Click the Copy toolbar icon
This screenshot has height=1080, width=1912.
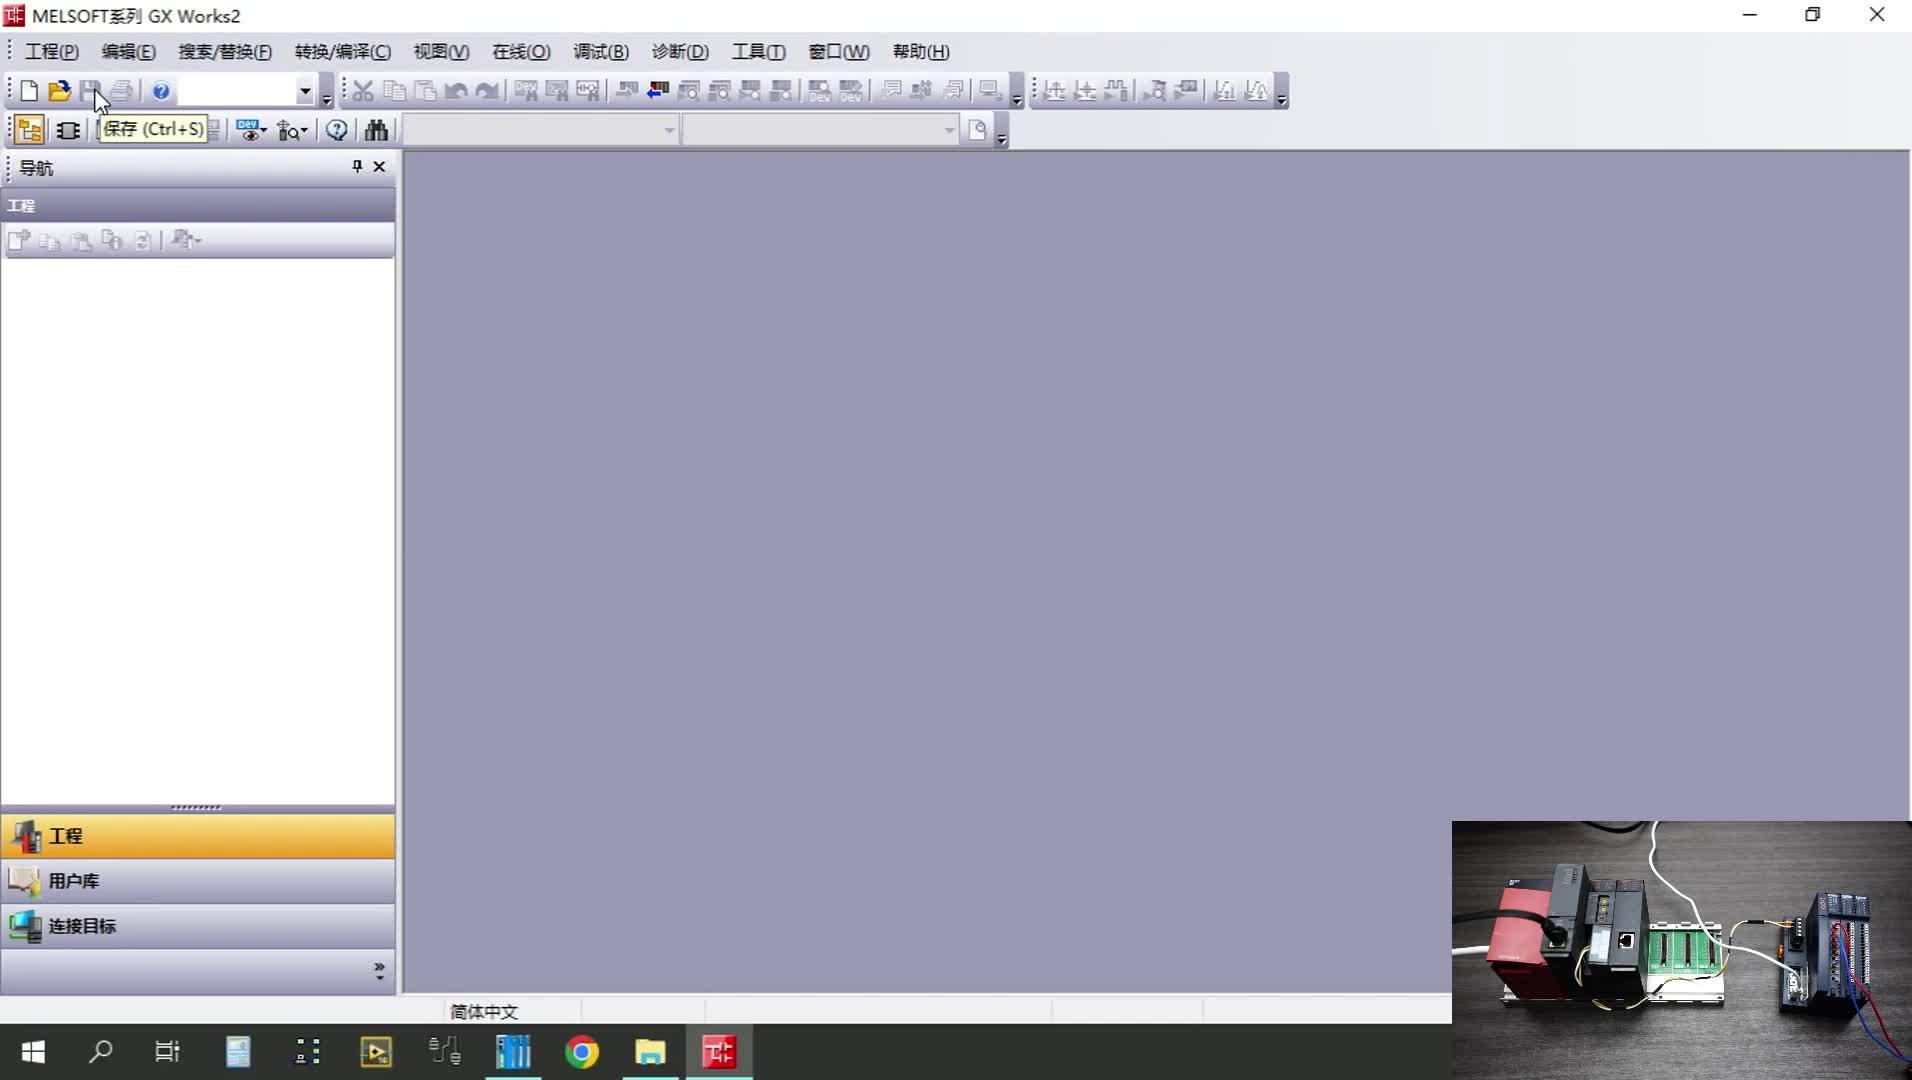coord(394,91)
